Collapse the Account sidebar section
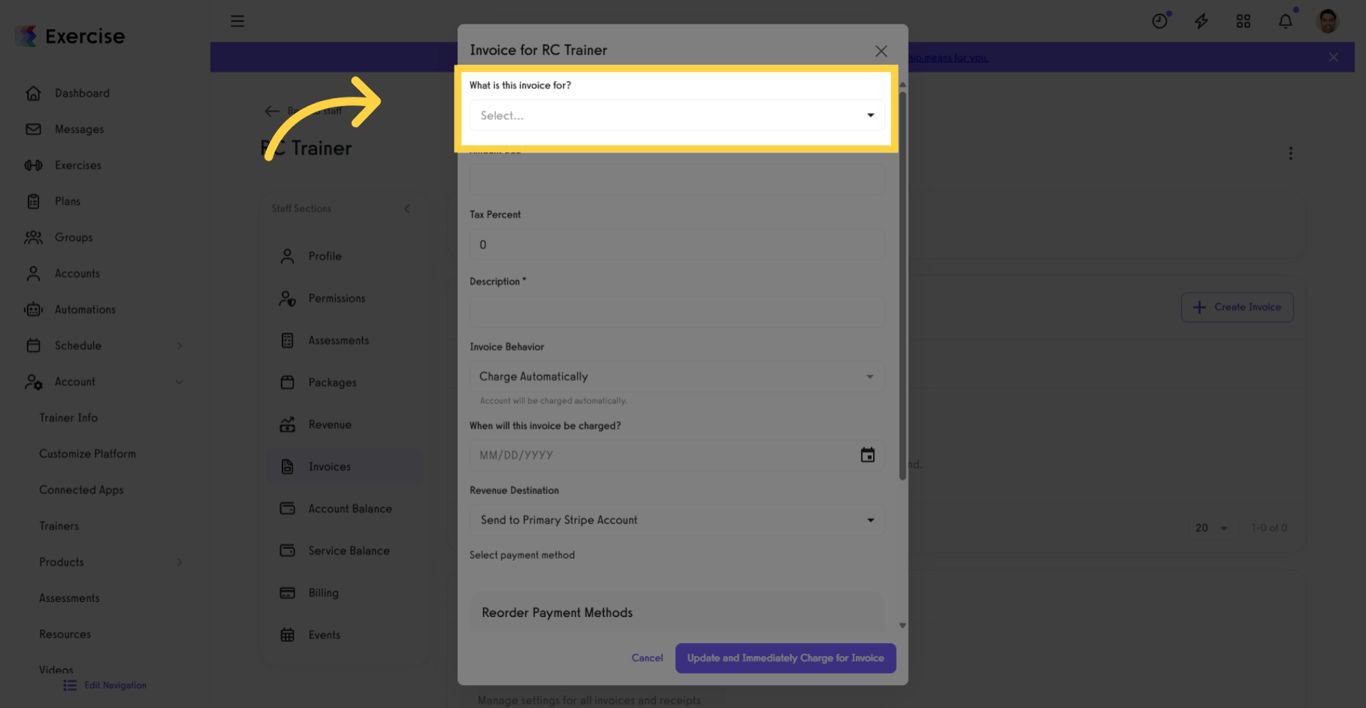 [x=180, y=382]
